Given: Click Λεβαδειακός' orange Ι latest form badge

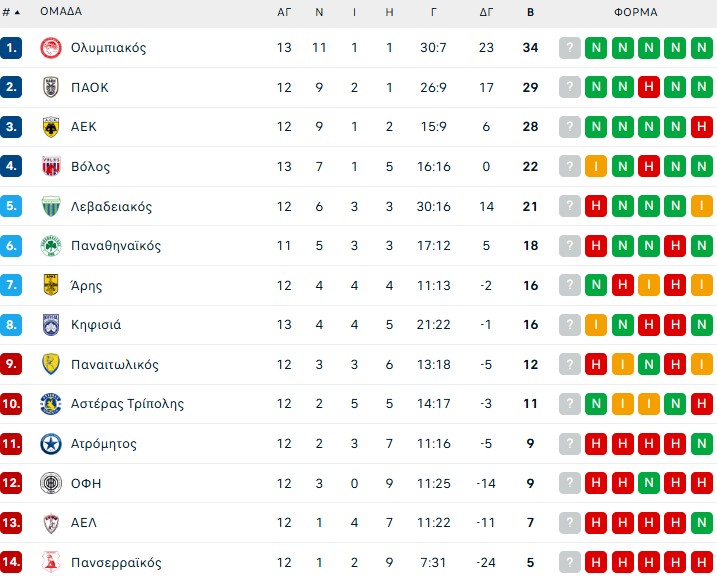Looking at the screenshot, I should pyautogui.click(x=701, y=207).
